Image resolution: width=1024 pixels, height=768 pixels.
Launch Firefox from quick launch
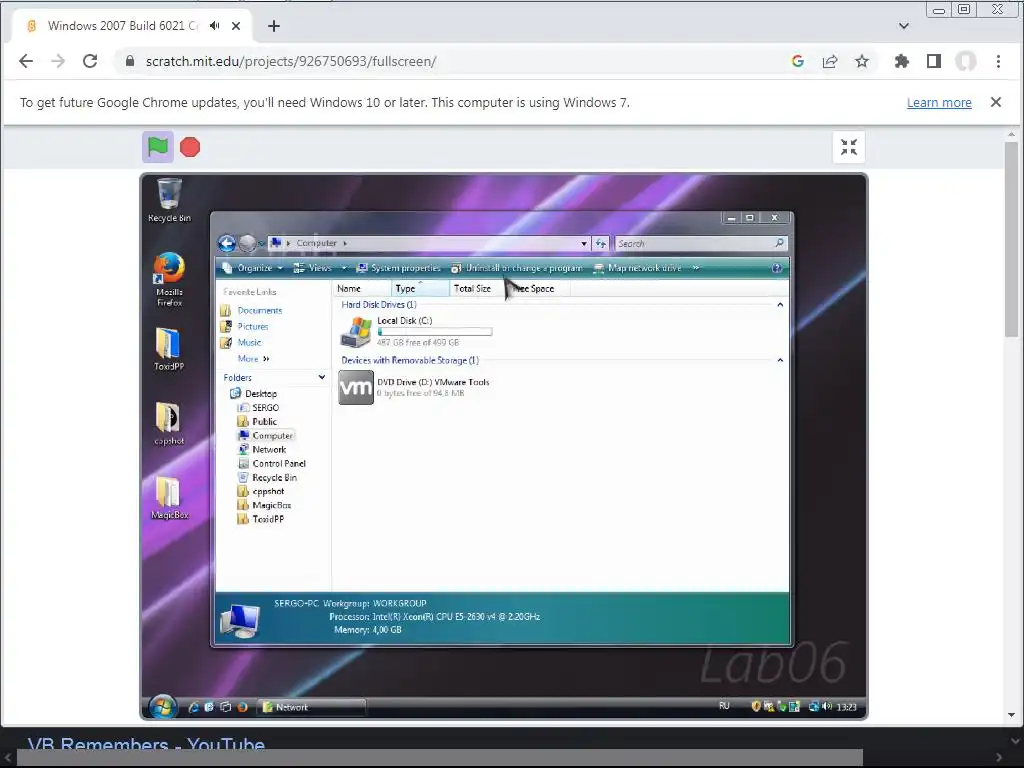pyautogui.click(x=242, y=707)
